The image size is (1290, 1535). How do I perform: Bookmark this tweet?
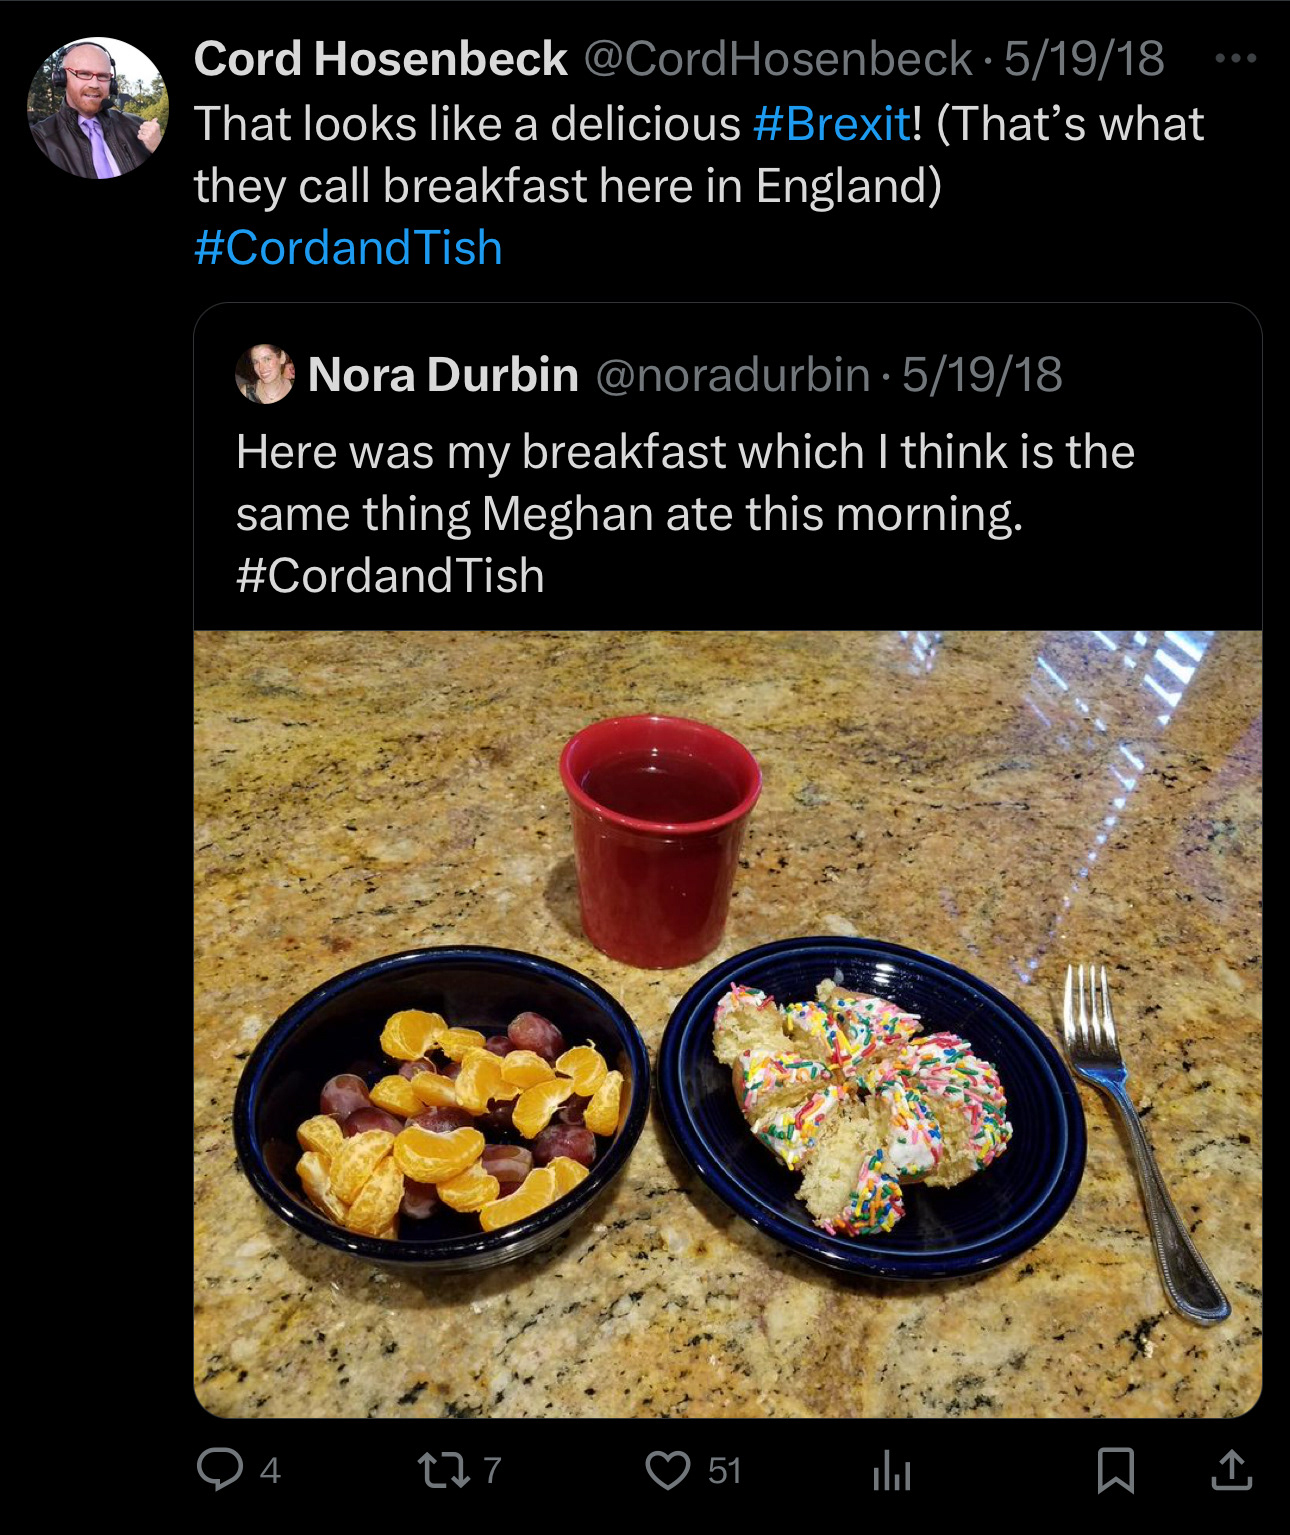click(1115, 1470)
